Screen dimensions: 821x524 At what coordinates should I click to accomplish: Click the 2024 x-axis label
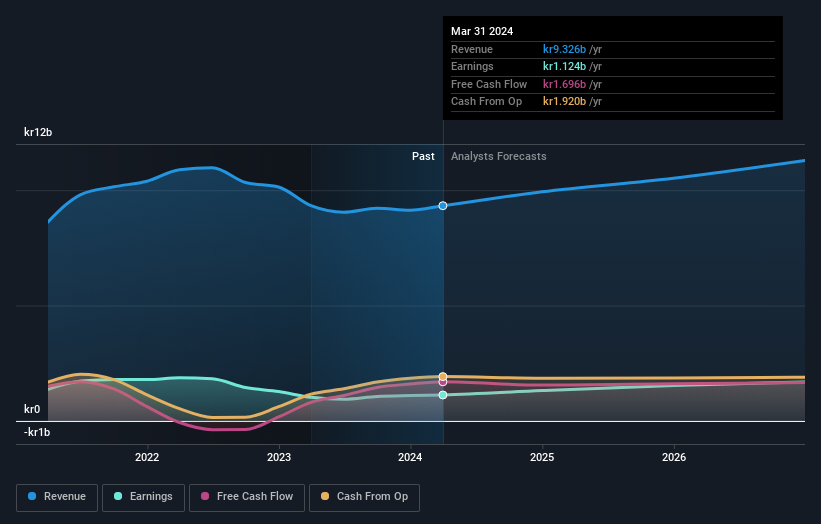pyautogui.click(x=410, y=457)
